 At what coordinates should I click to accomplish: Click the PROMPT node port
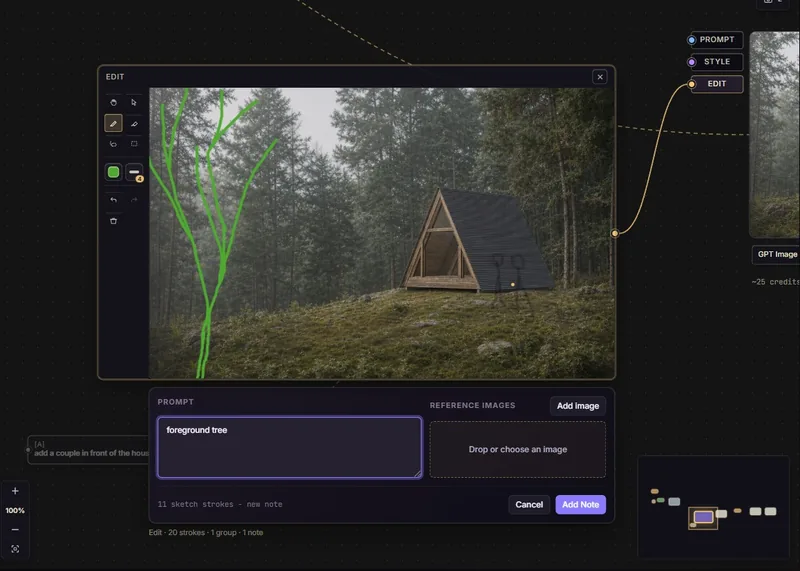tap(716, 40)
